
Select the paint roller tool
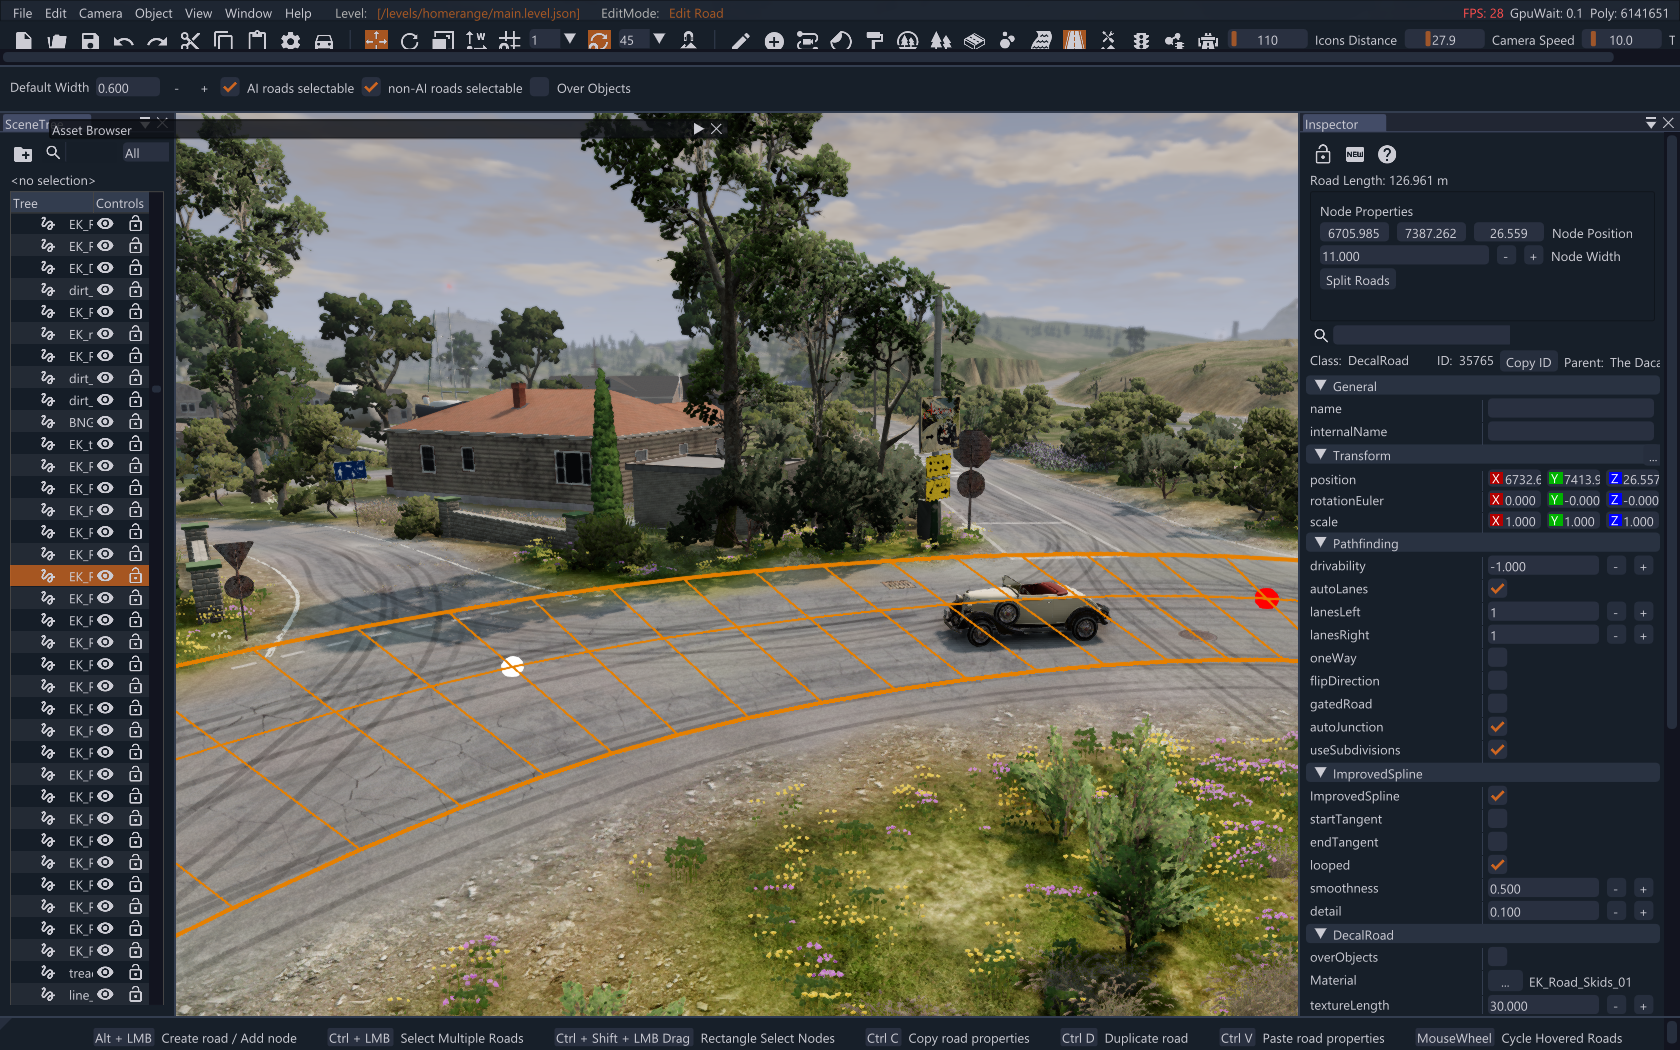point(875,41)
